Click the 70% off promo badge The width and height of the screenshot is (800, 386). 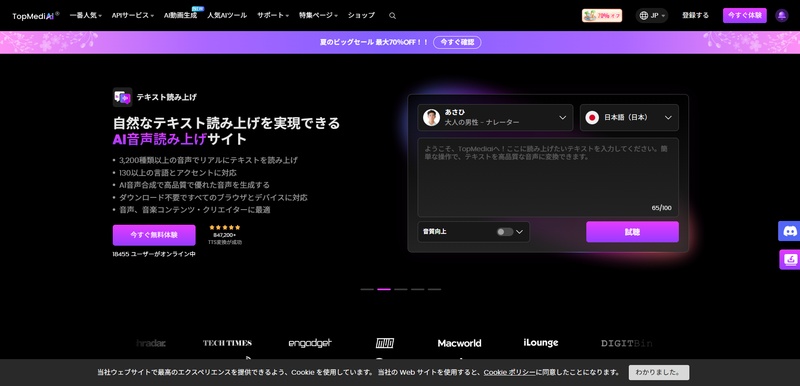[602, 16]
